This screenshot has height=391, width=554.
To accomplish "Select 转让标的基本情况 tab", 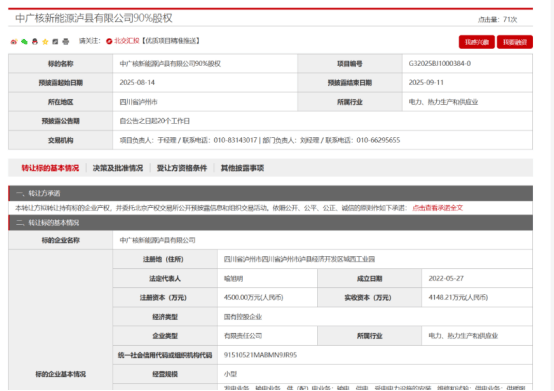I will [x=50, y=168].
